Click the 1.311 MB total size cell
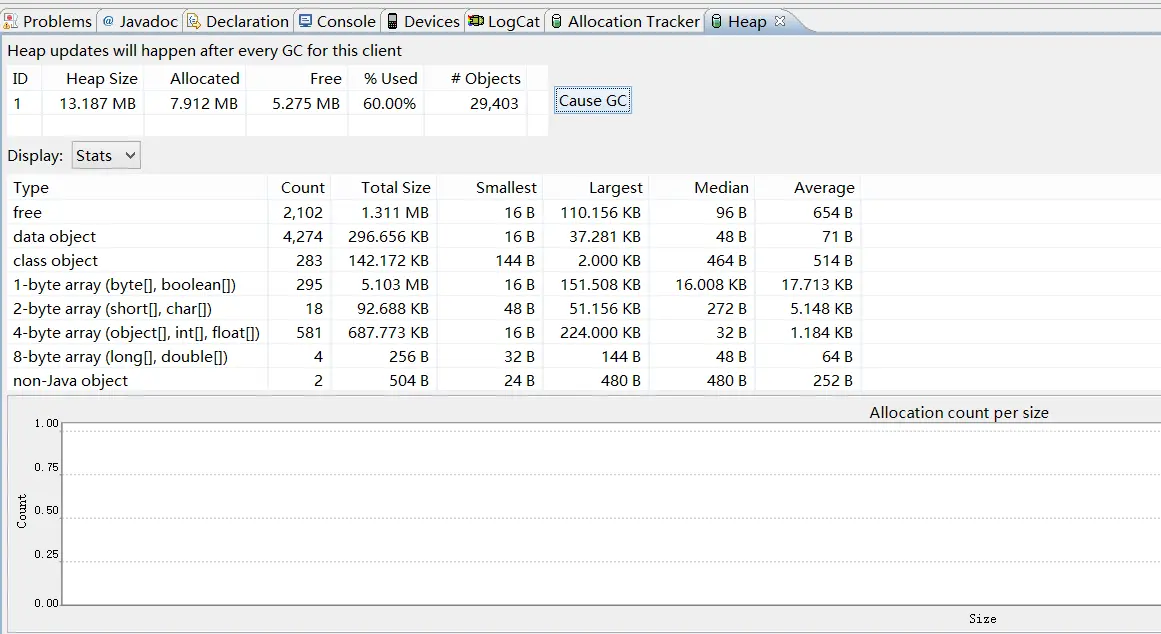This screenshot has width=1161, height=634. 395,213
